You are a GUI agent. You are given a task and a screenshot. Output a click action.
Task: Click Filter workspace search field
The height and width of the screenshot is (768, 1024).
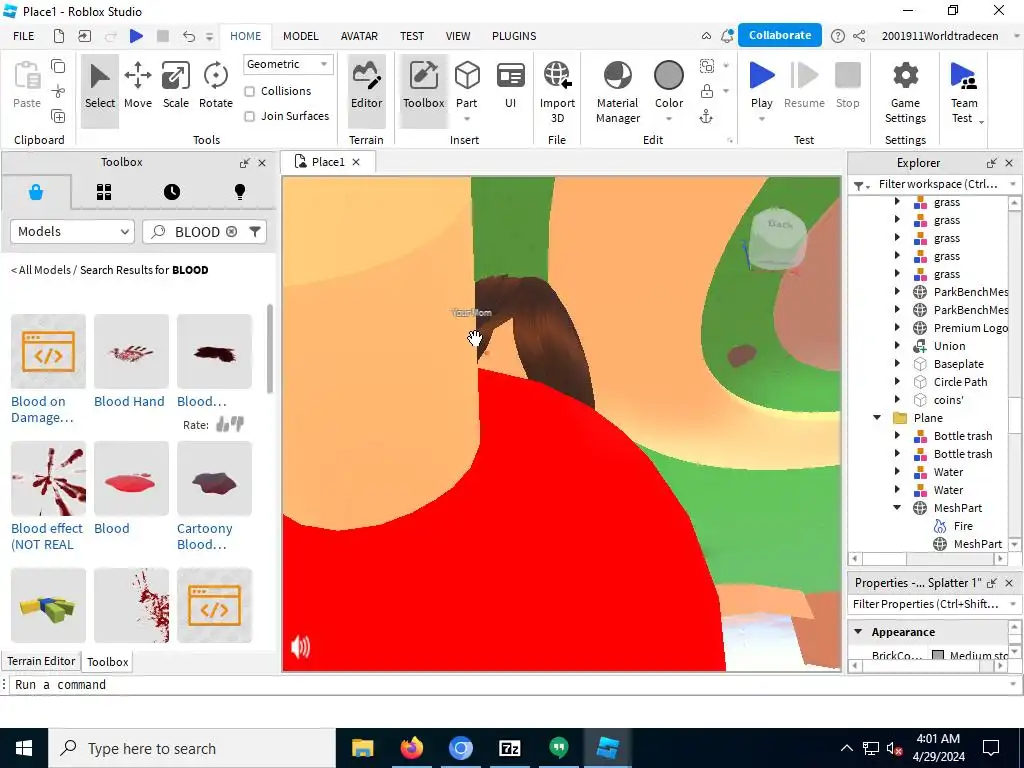coord(938,184)
